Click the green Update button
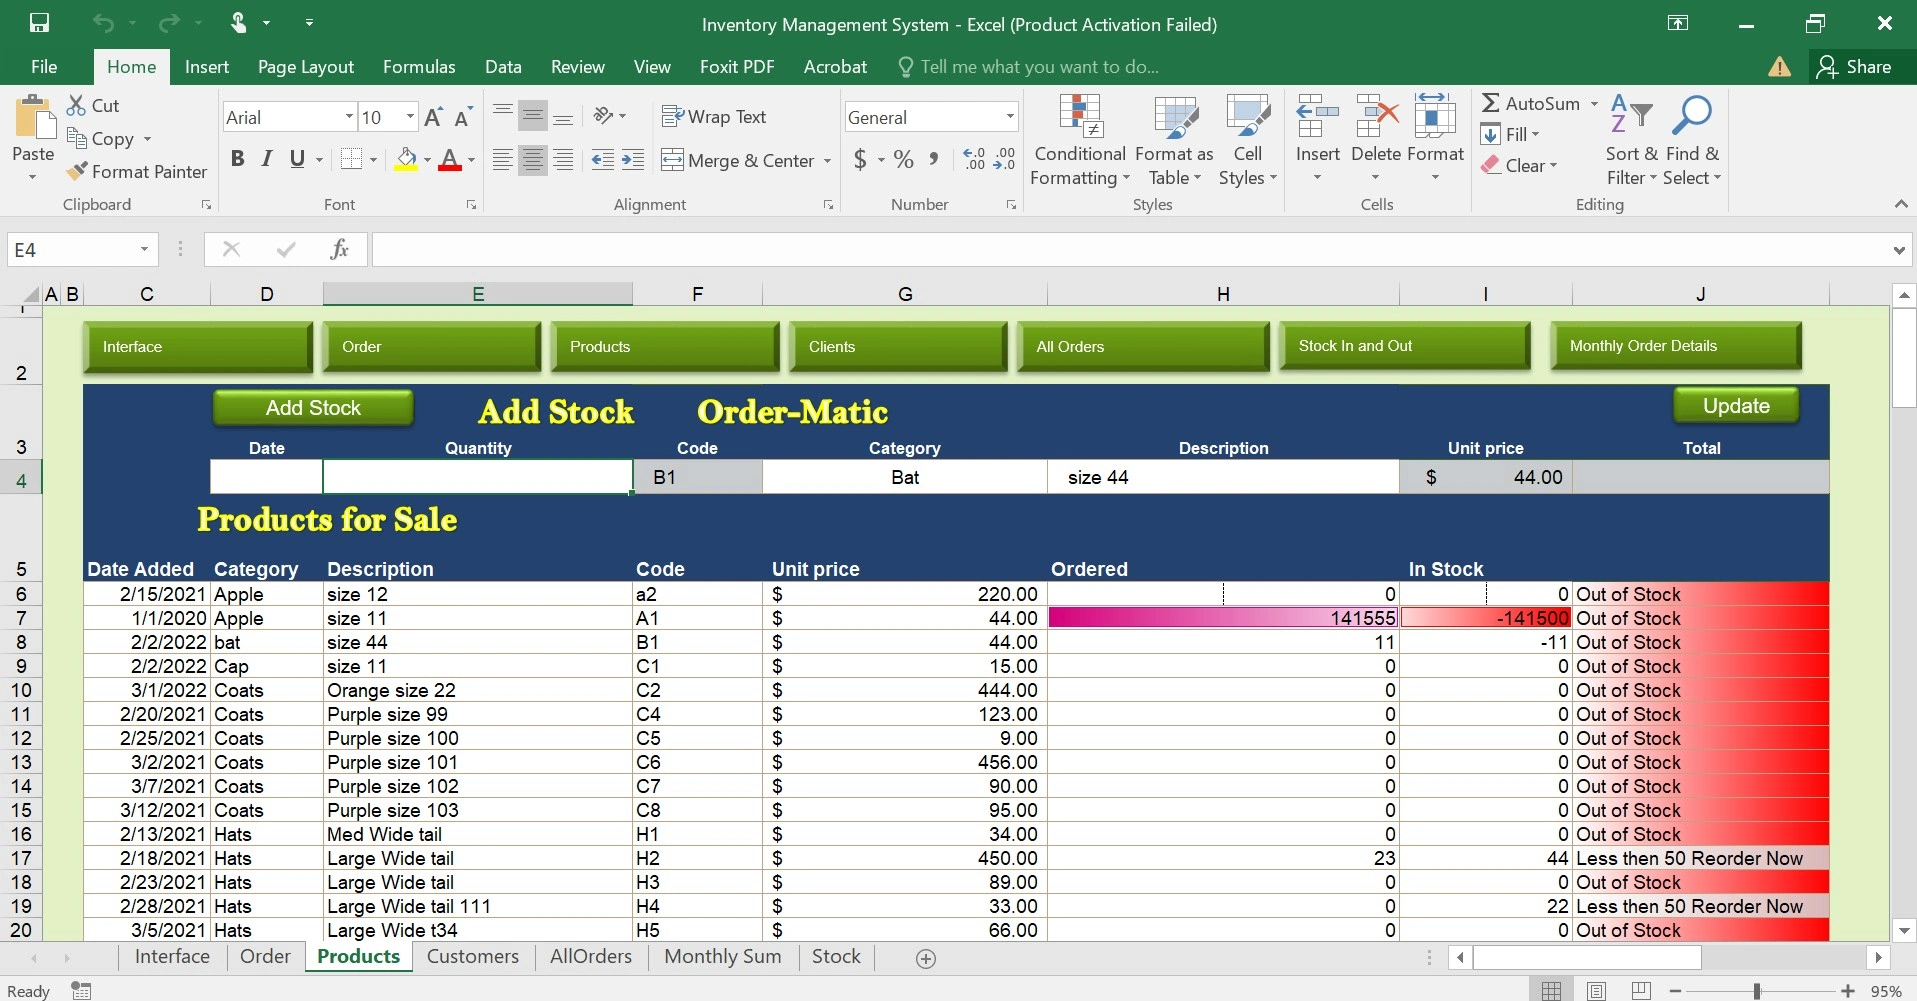This screenshot has width=1917, height=1001. point(1736,406)
